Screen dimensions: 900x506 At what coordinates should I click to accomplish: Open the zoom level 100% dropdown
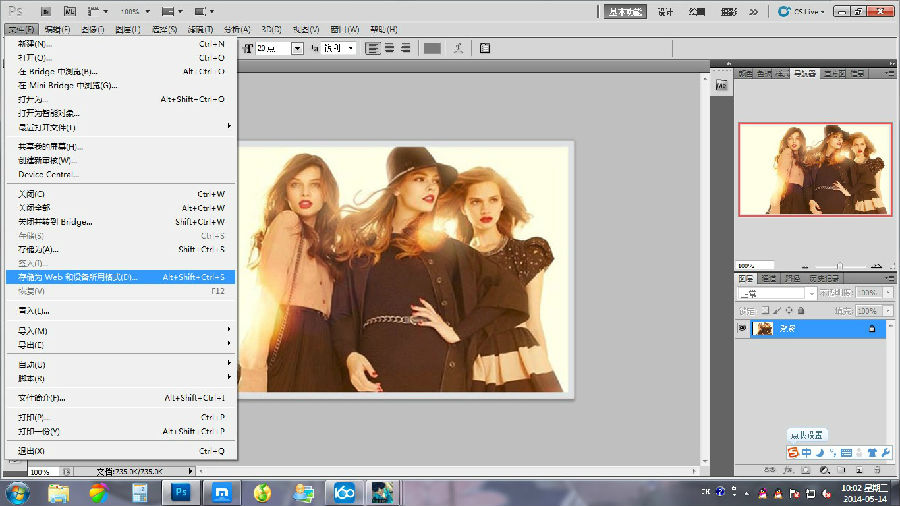tap(135, 11)
